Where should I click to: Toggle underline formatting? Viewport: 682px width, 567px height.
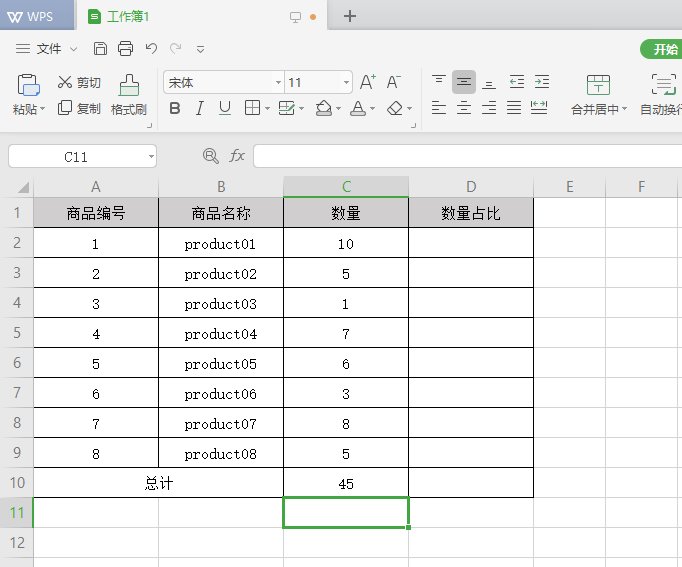coord(224,108)
